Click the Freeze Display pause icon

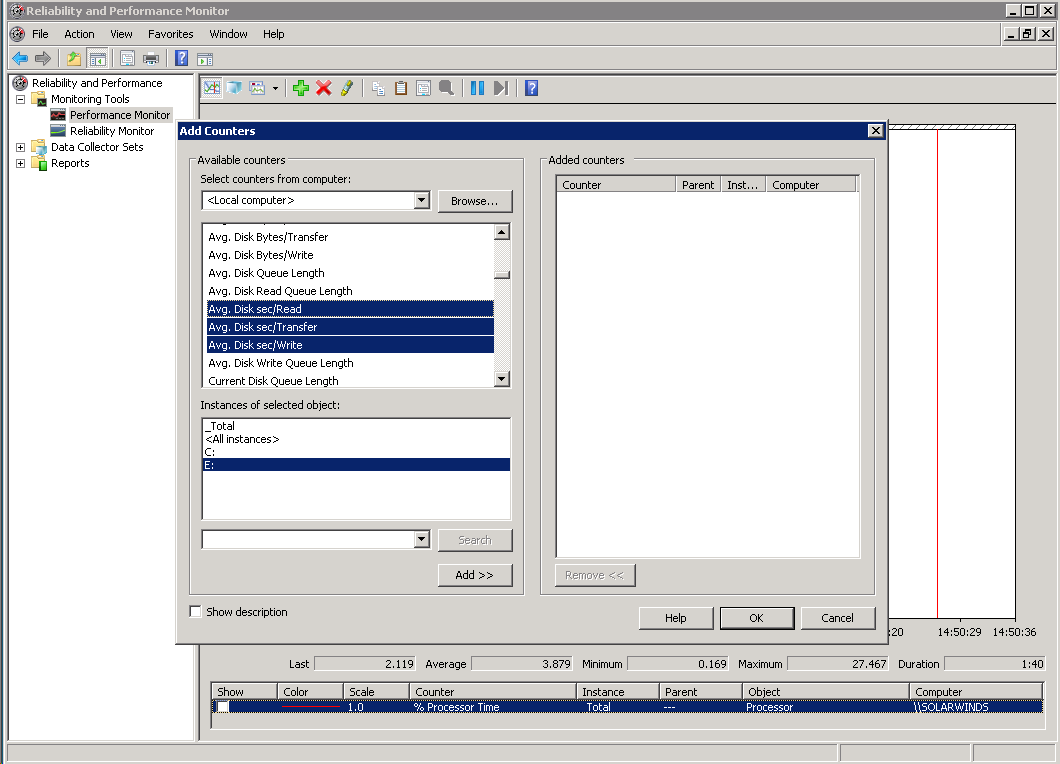tap(477, 88)
